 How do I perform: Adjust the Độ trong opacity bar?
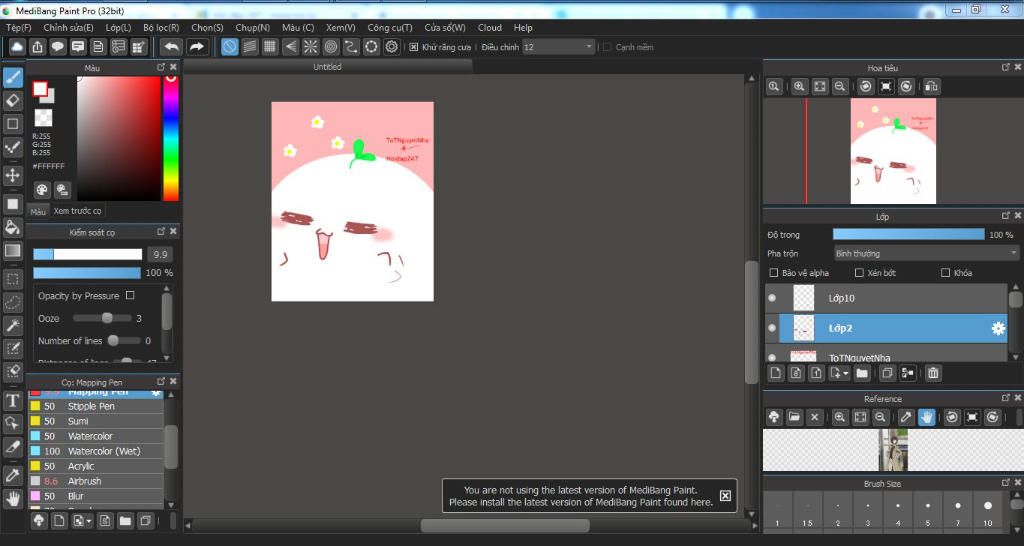pos(908,234)
